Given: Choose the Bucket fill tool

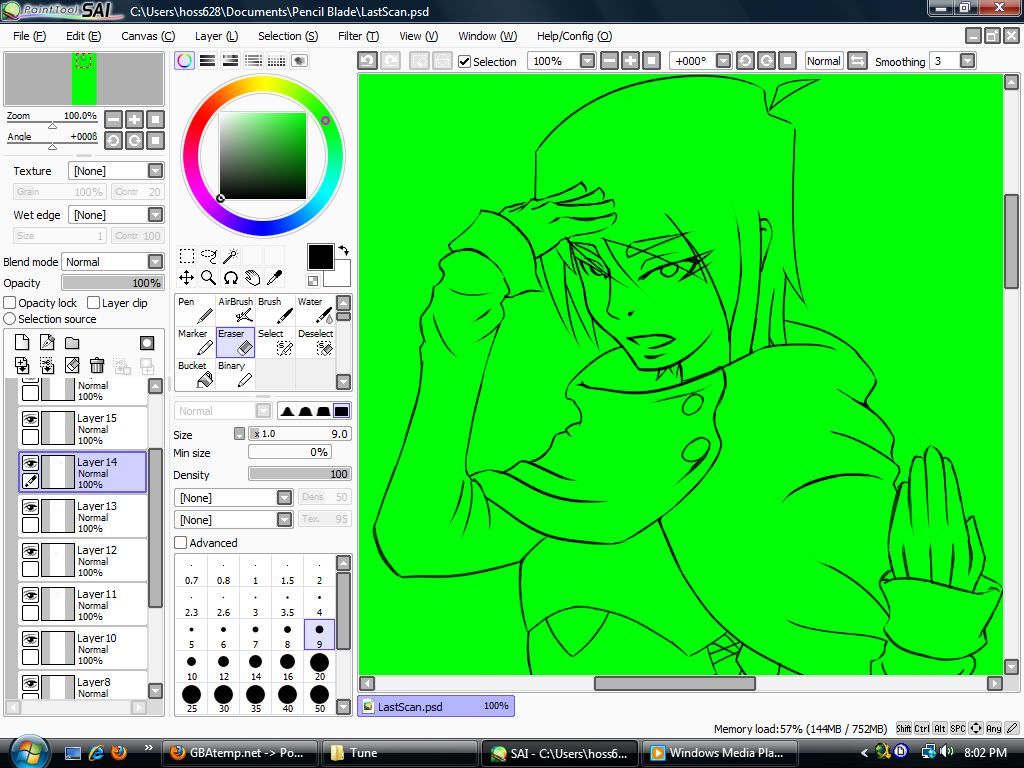Looking at the screenshot, I should [194, 374].
